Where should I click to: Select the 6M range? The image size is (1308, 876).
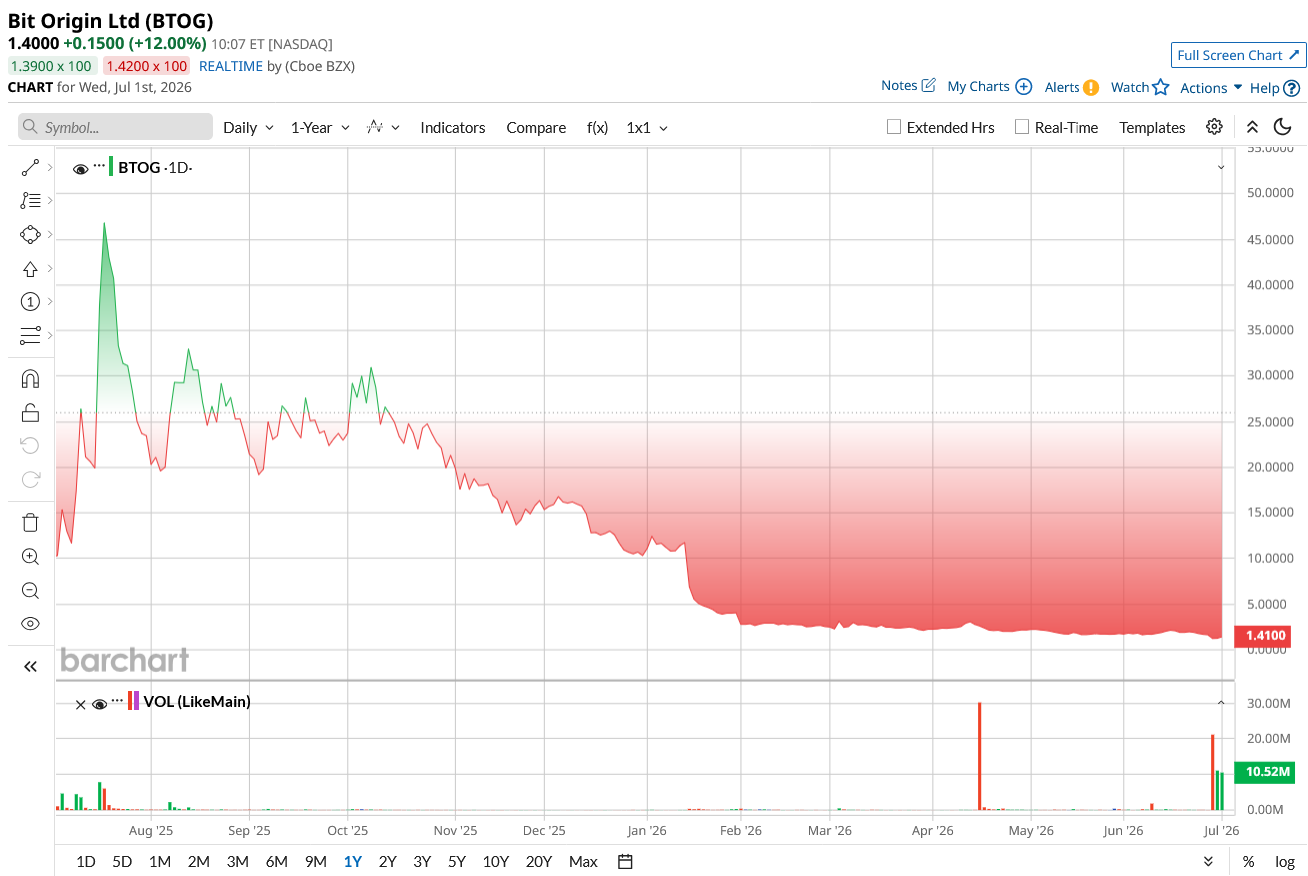click(276, 861)
